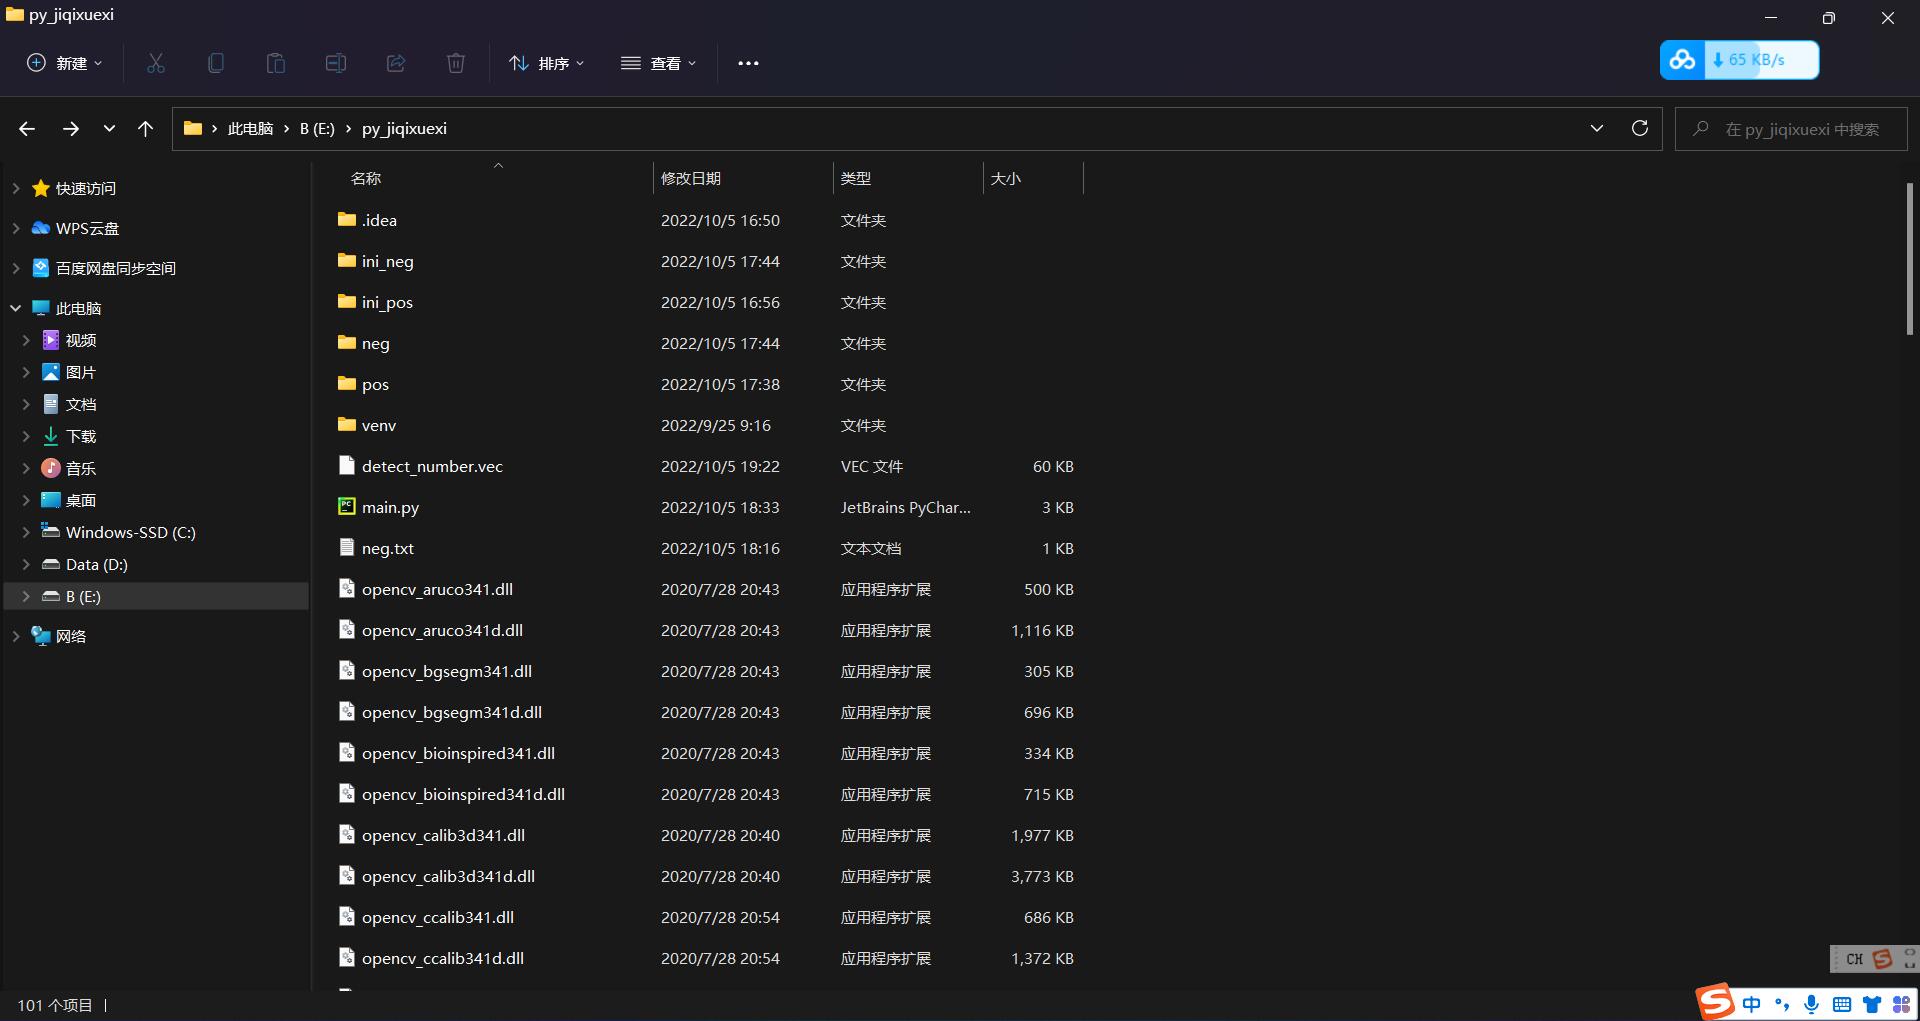Toggle punctuation mode in IME bar

tap(1782, 1004)
